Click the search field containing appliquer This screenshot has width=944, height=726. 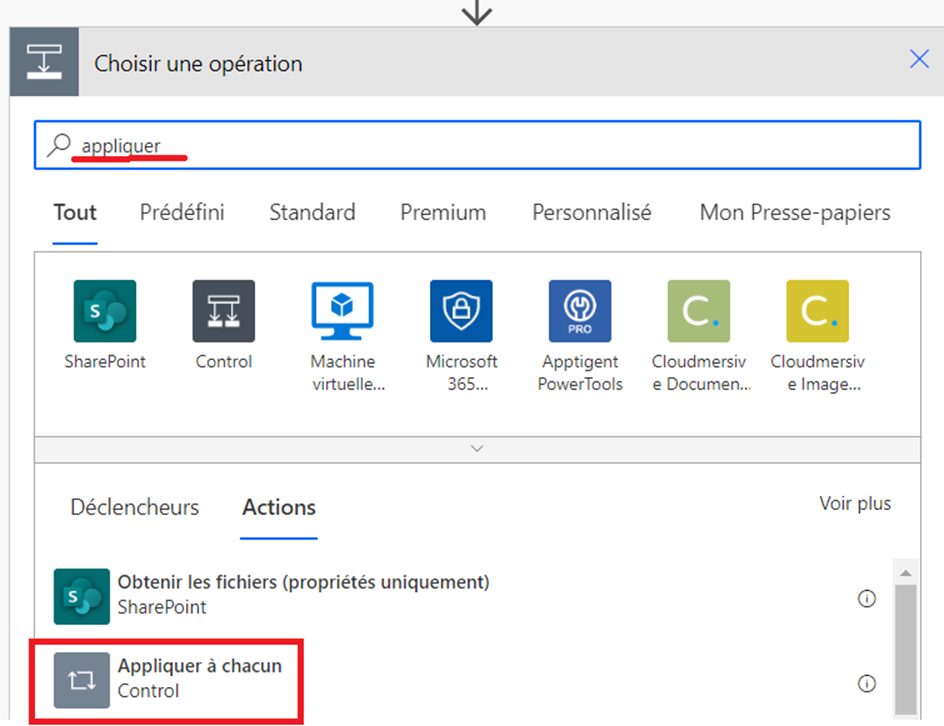(x=477, y=145)
